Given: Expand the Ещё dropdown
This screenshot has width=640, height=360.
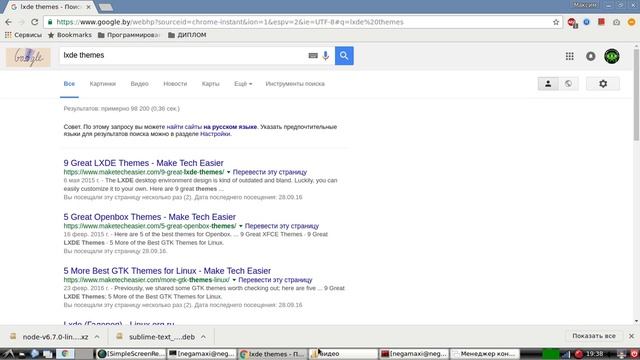Looking at the screenshot, I should (243, 84).
